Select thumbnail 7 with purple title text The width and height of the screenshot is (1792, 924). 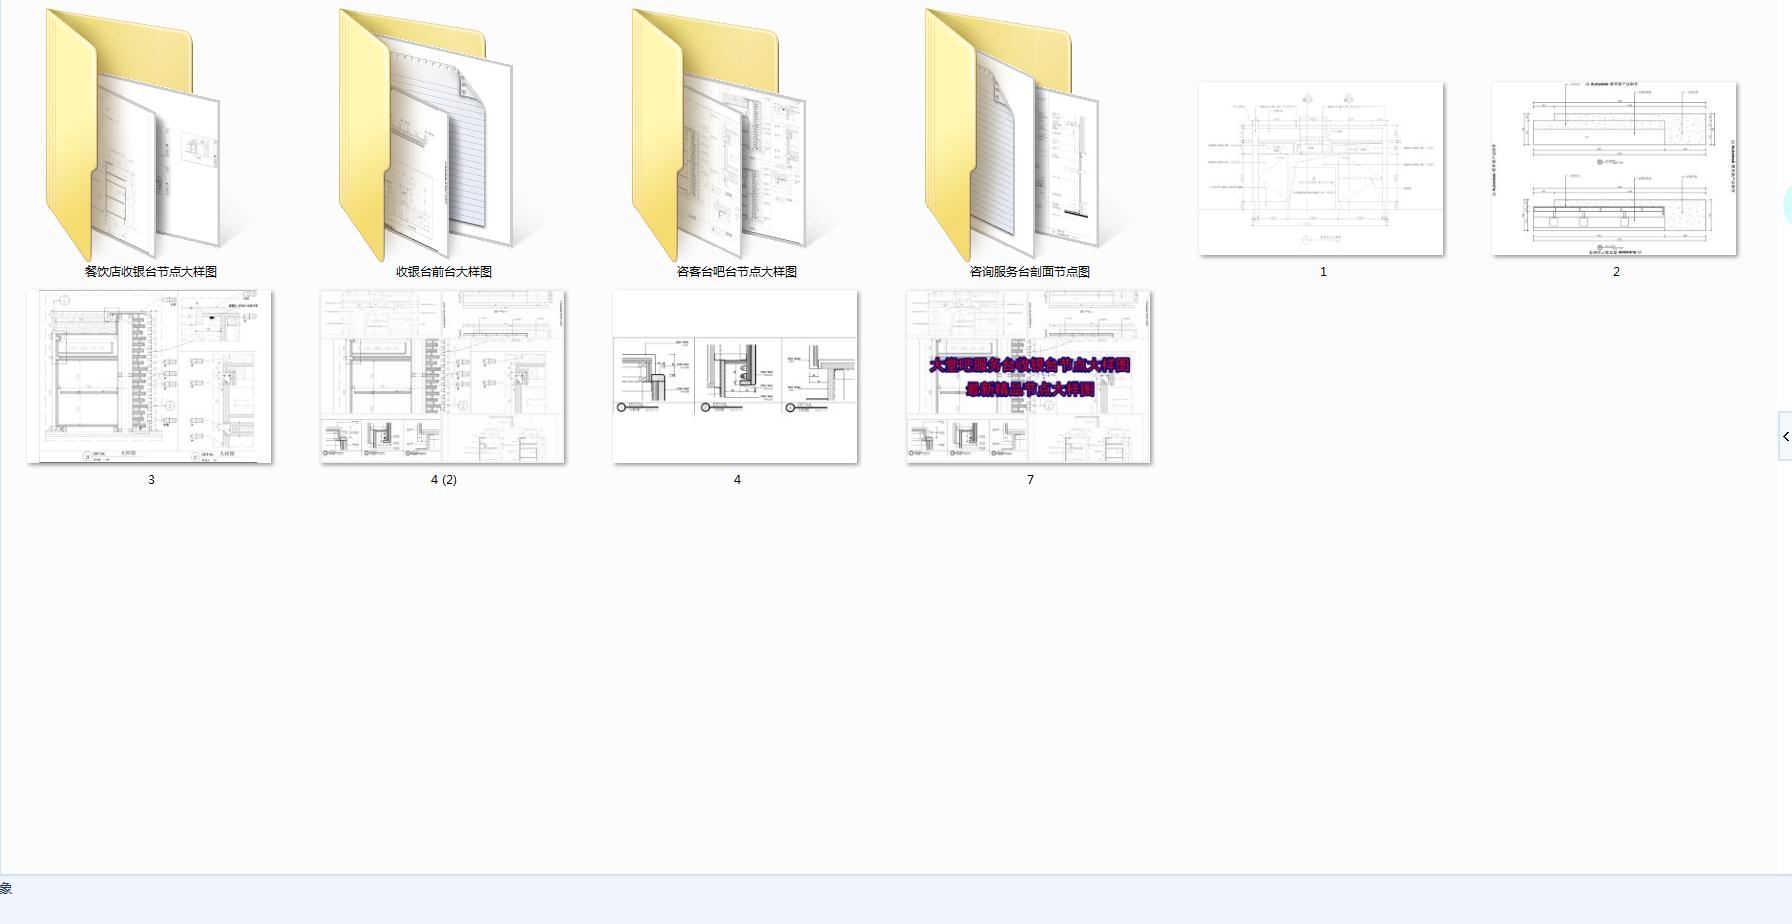pos(1028,377)
